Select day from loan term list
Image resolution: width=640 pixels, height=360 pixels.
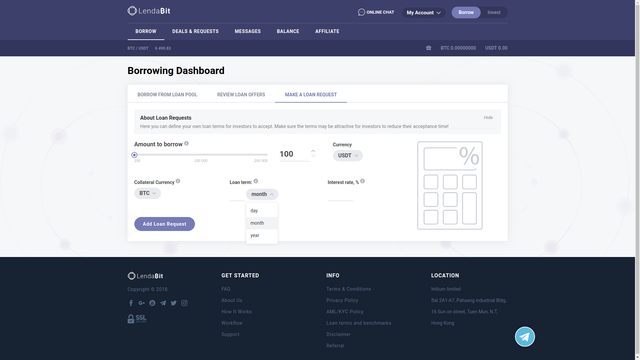[x=262, y=211]
